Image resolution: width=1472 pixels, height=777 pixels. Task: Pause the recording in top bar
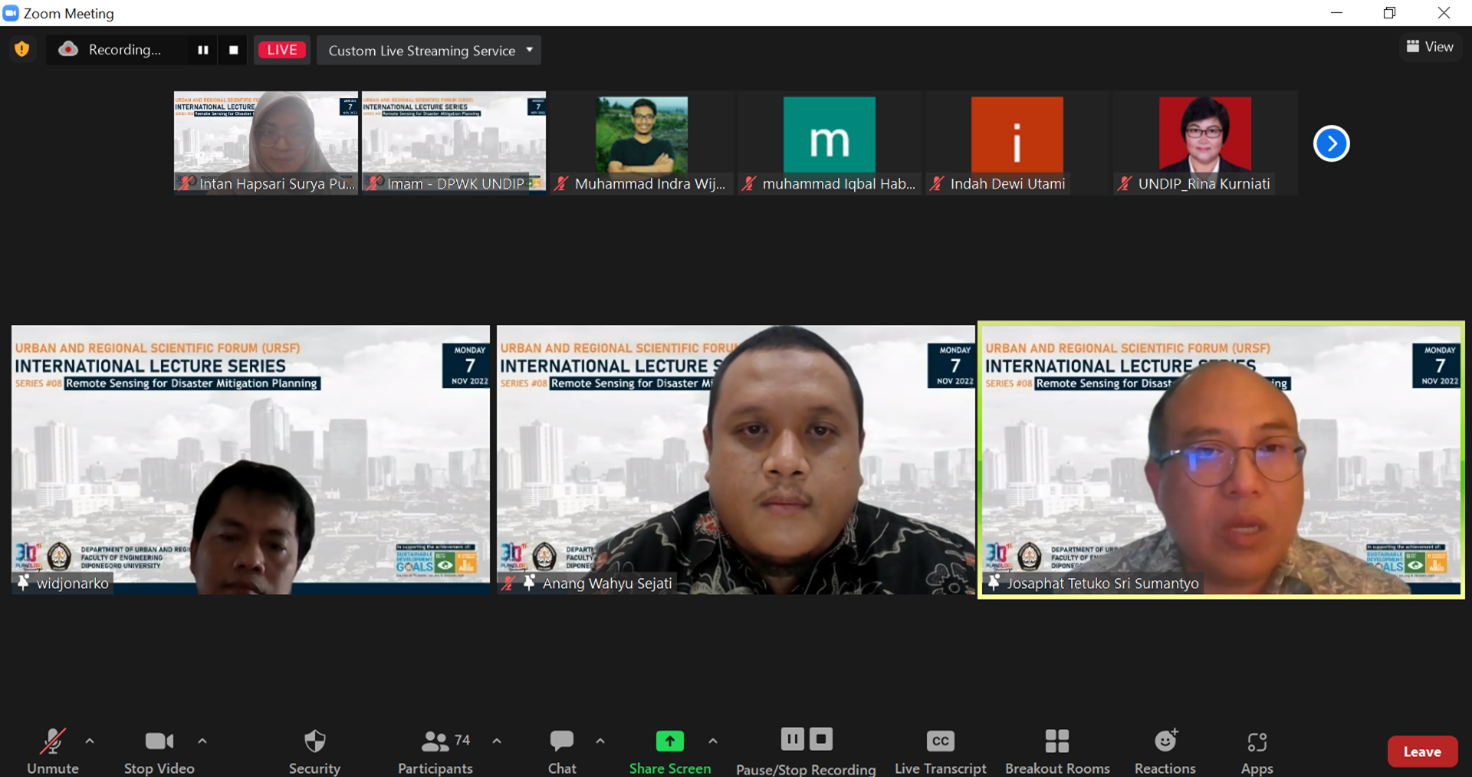point(203,50)
